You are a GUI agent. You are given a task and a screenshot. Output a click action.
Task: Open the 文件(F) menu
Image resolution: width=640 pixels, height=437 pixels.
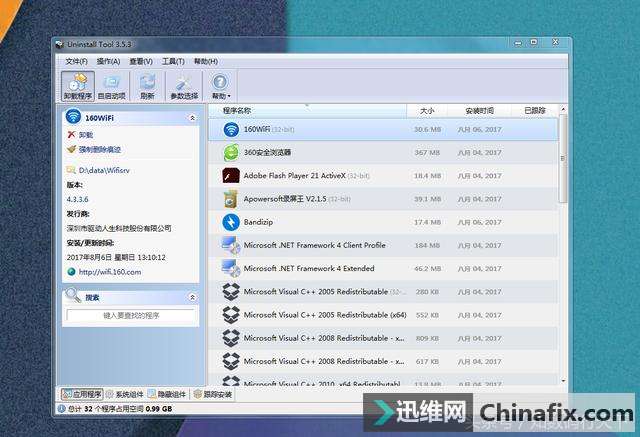(x=77, y=62)
